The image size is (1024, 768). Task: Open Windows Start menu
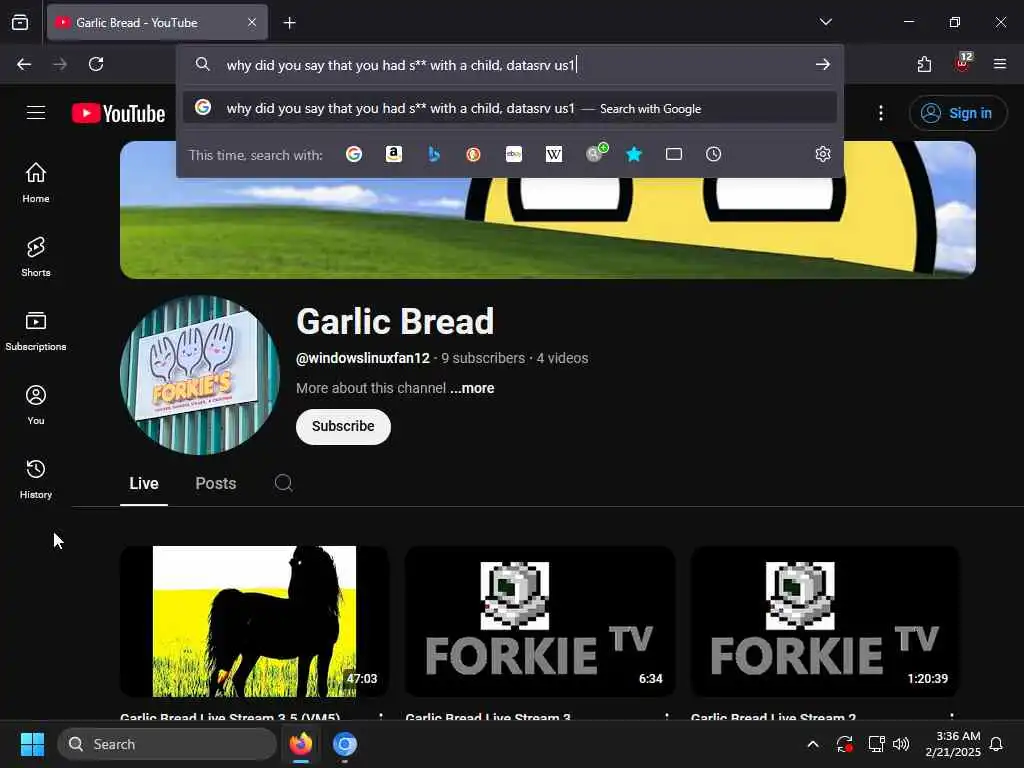point(32,744)
